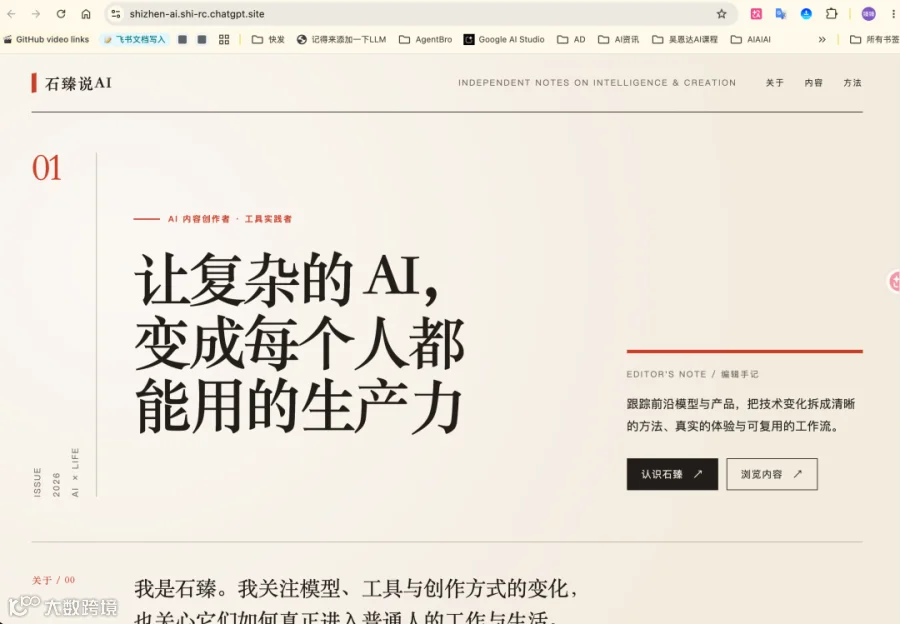The image size is (900, 624).
Task: Open the grid apps bookmark icon
Action: click(224, 40)
